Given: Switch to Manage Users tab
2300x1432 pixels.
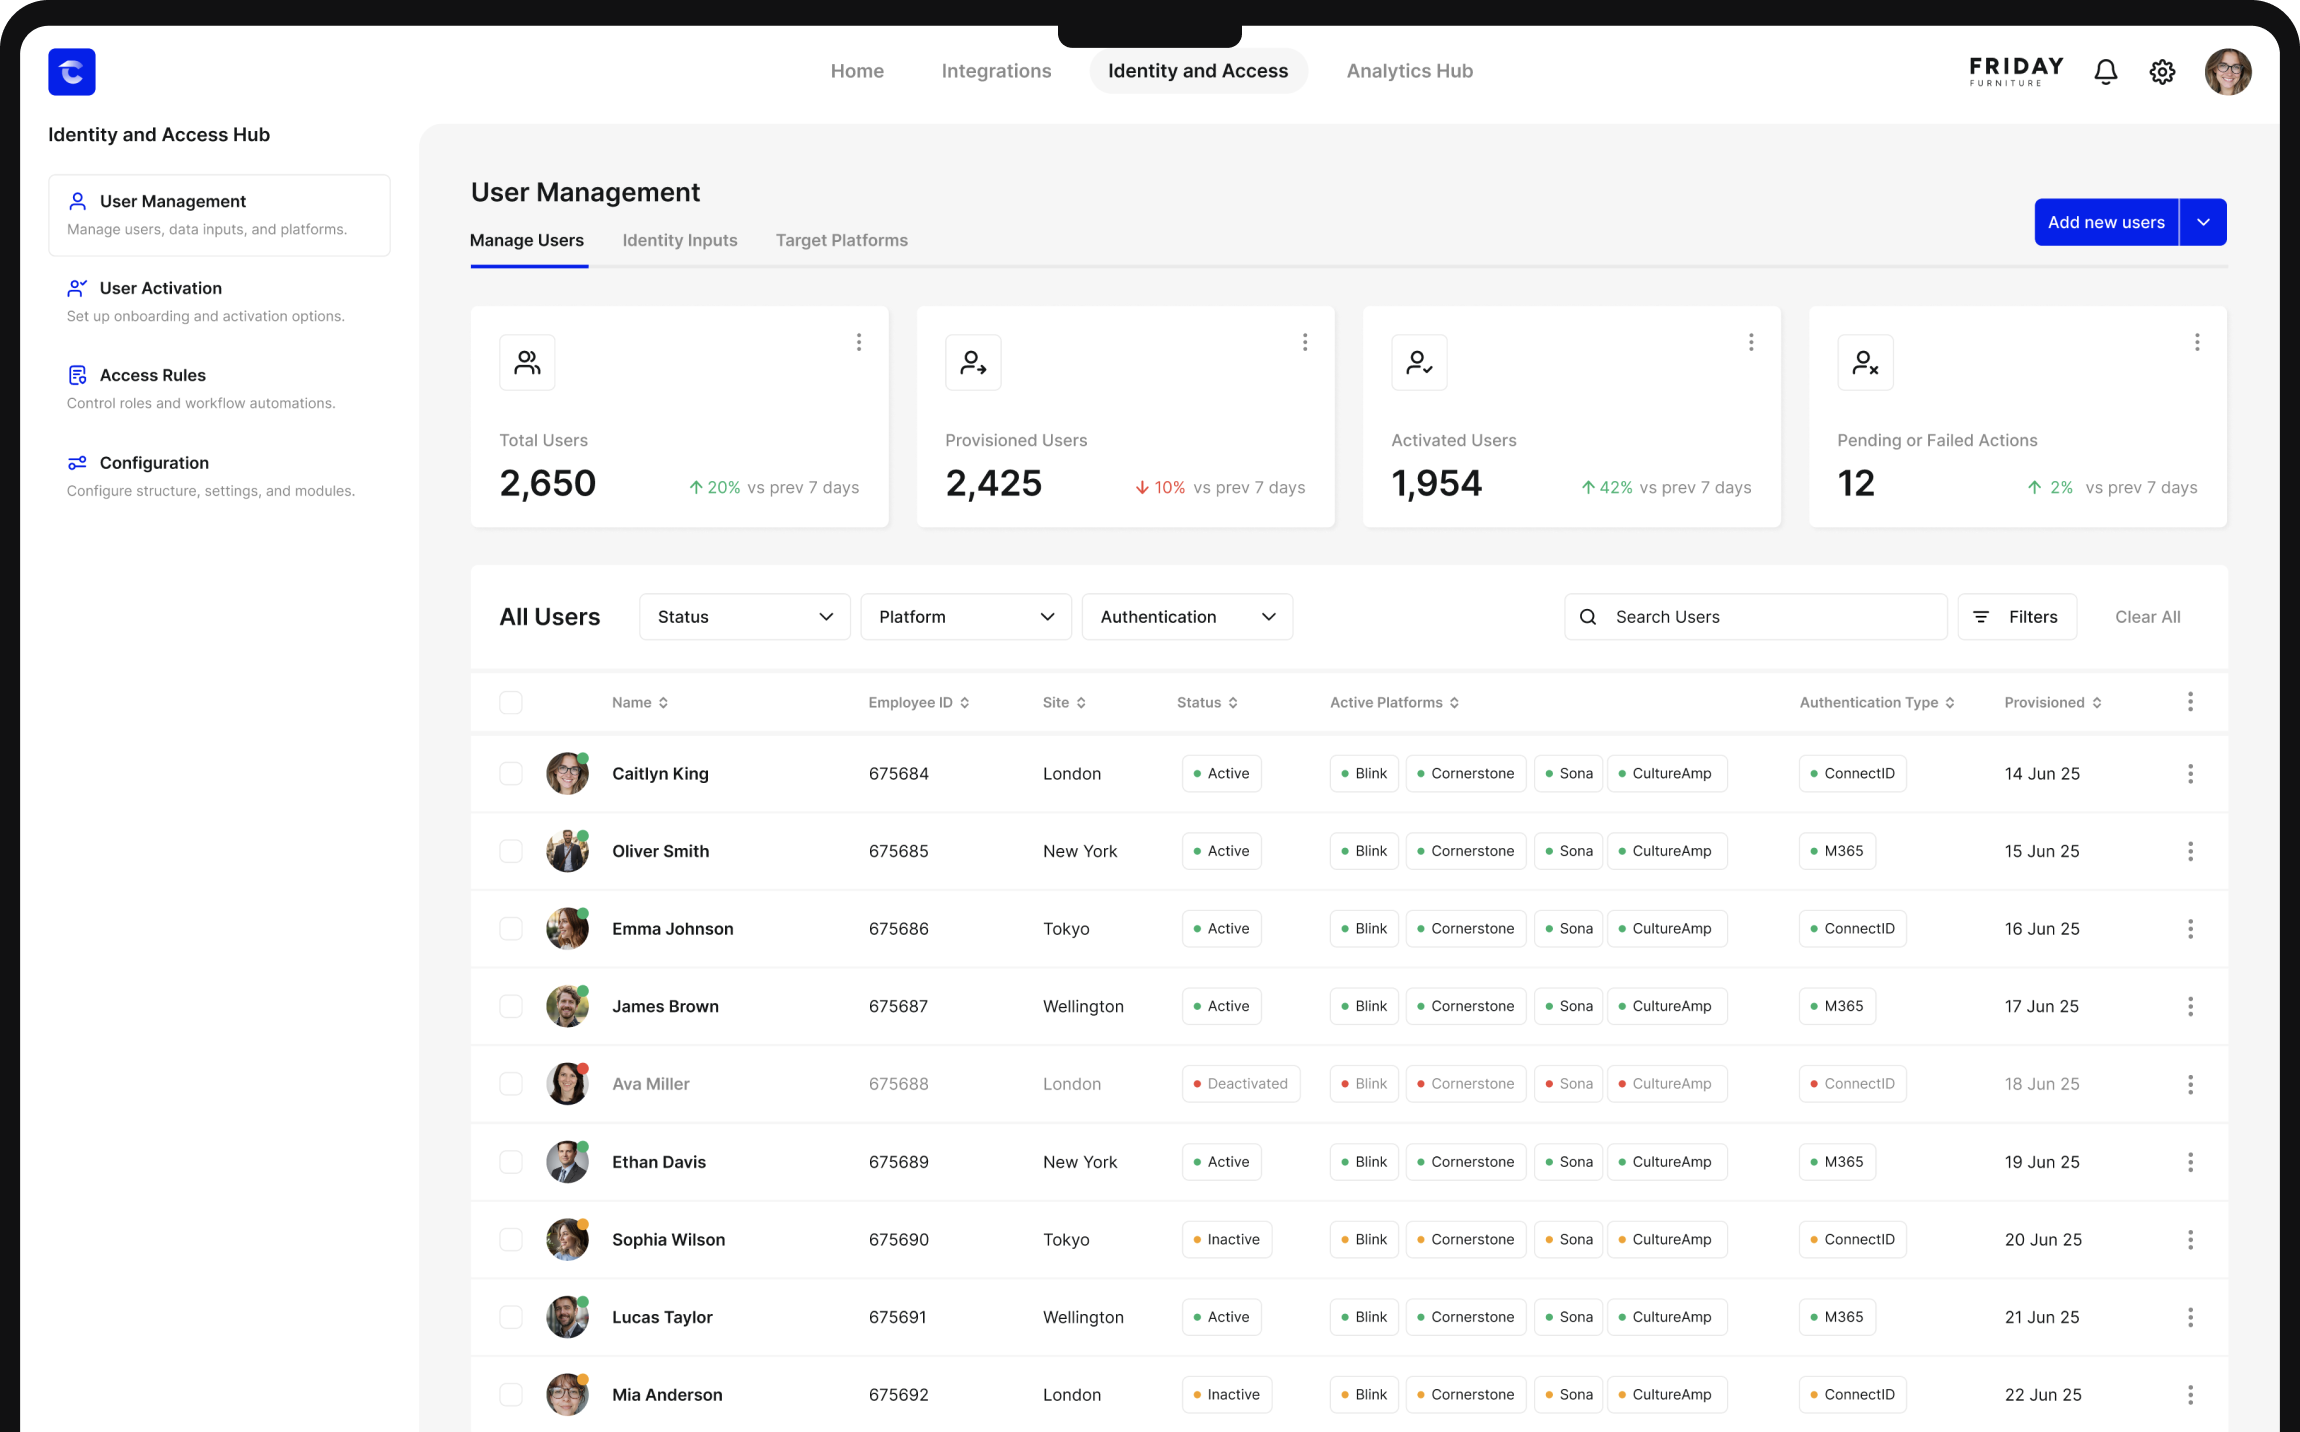Looking at the screenshot, I should coord(527,241).
